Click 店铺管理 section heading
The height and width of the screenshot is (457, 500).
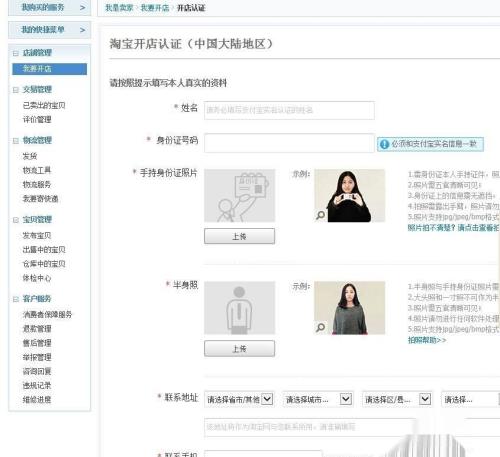pos(37,53)
